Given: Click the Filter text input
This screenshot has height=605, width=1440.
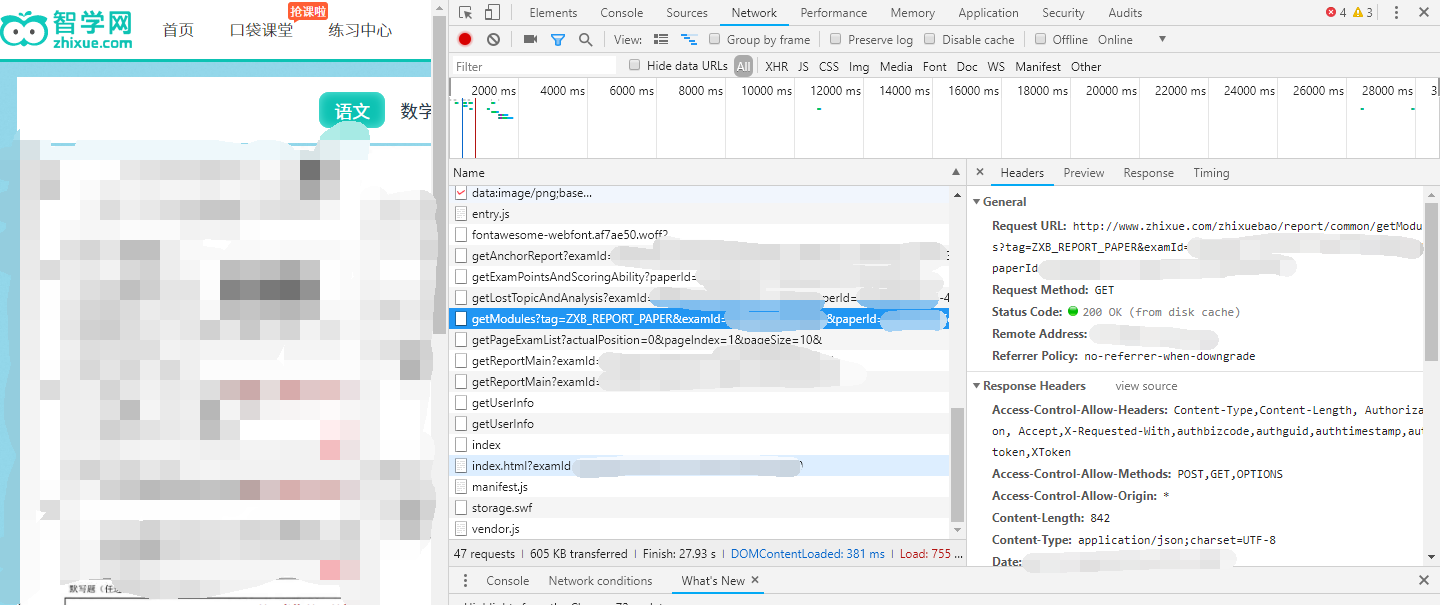Looking at the screenshot, I should pos(535,66).
